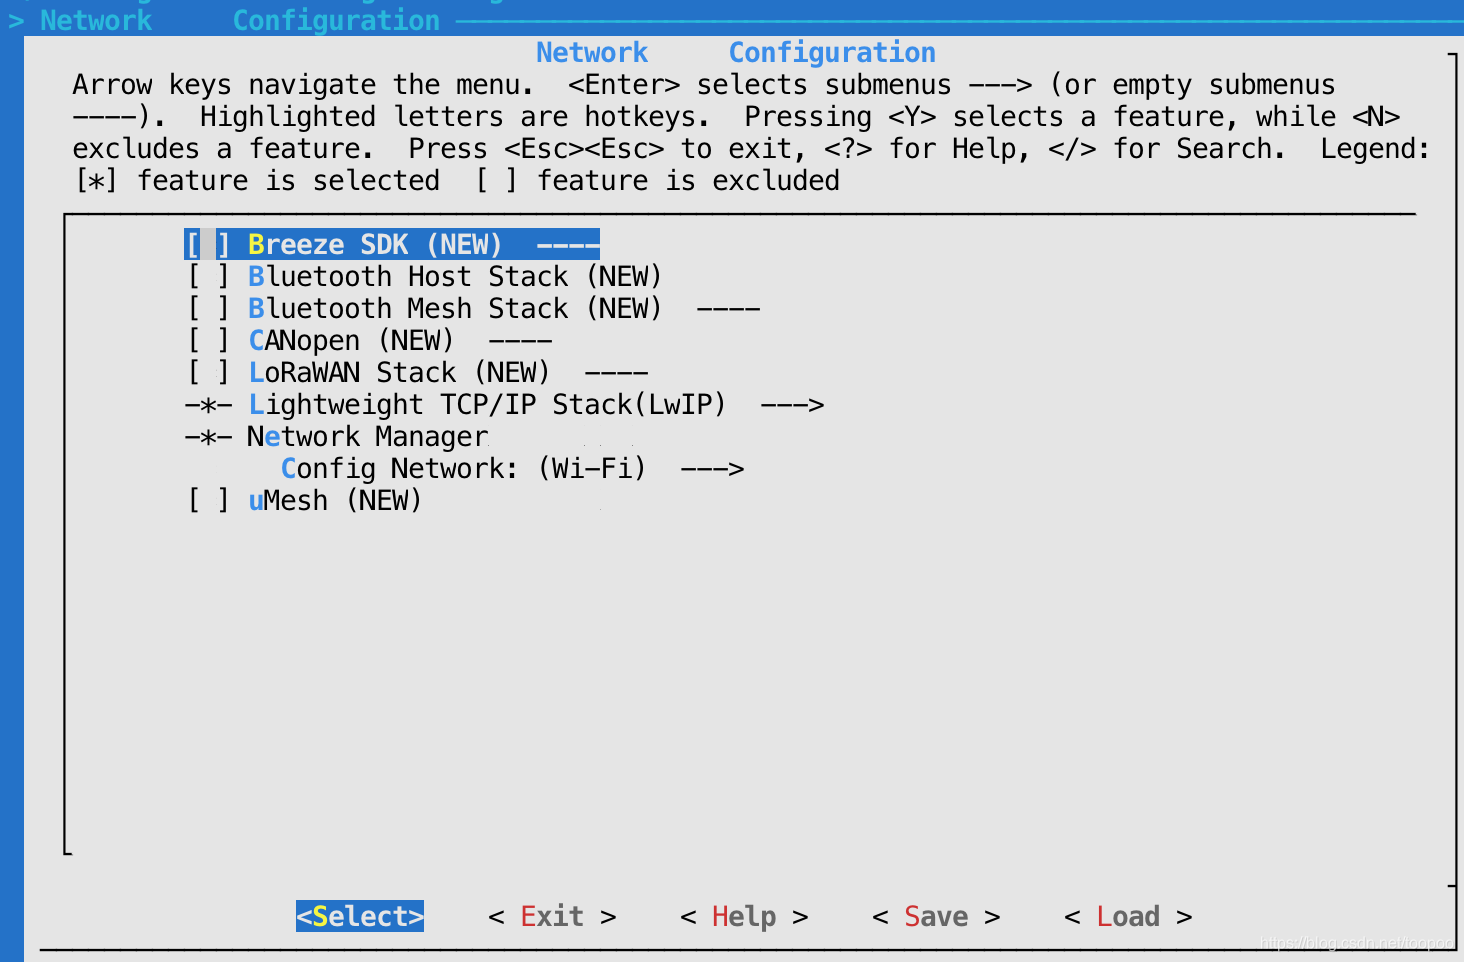Enable the LoRaWAN Stack checkbox
The height and width of the screenshot is (962, 1464).
[208, 373]
